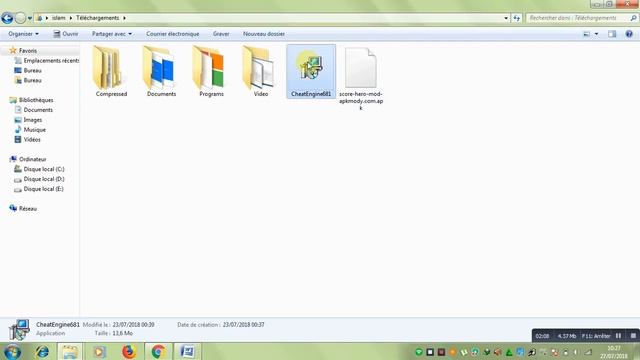Click the Ouvrir toolbar button
The image size is (640, 360).
pos(66,34)
